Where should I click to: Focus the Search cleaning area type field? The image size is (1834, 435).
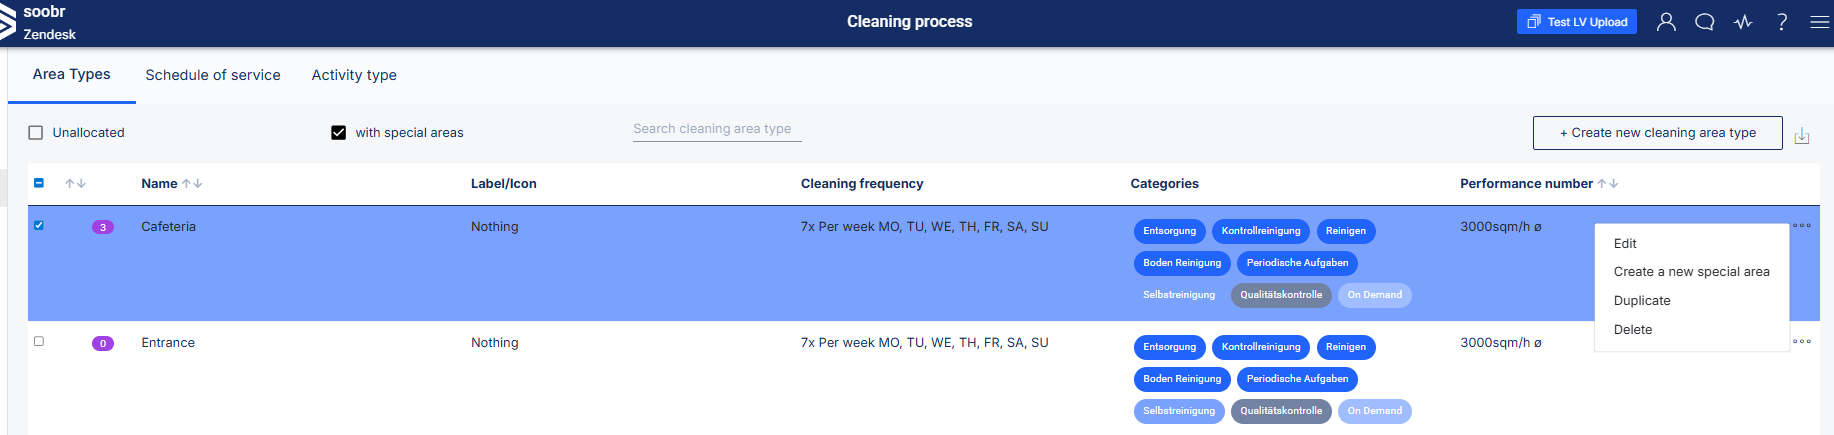click(x=717, y=129)
